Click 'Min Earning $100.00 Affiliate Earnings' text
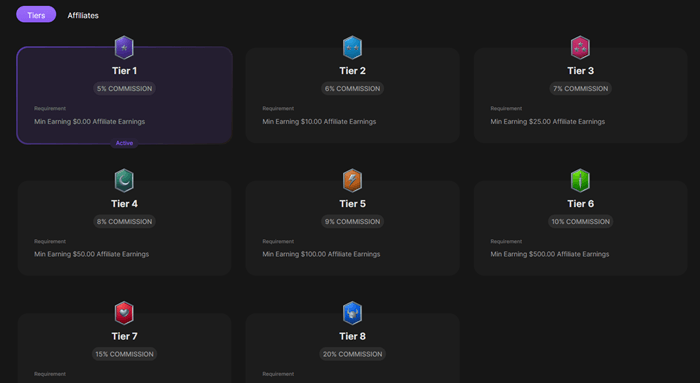The image size is (700, 383). tap(321, 254)
